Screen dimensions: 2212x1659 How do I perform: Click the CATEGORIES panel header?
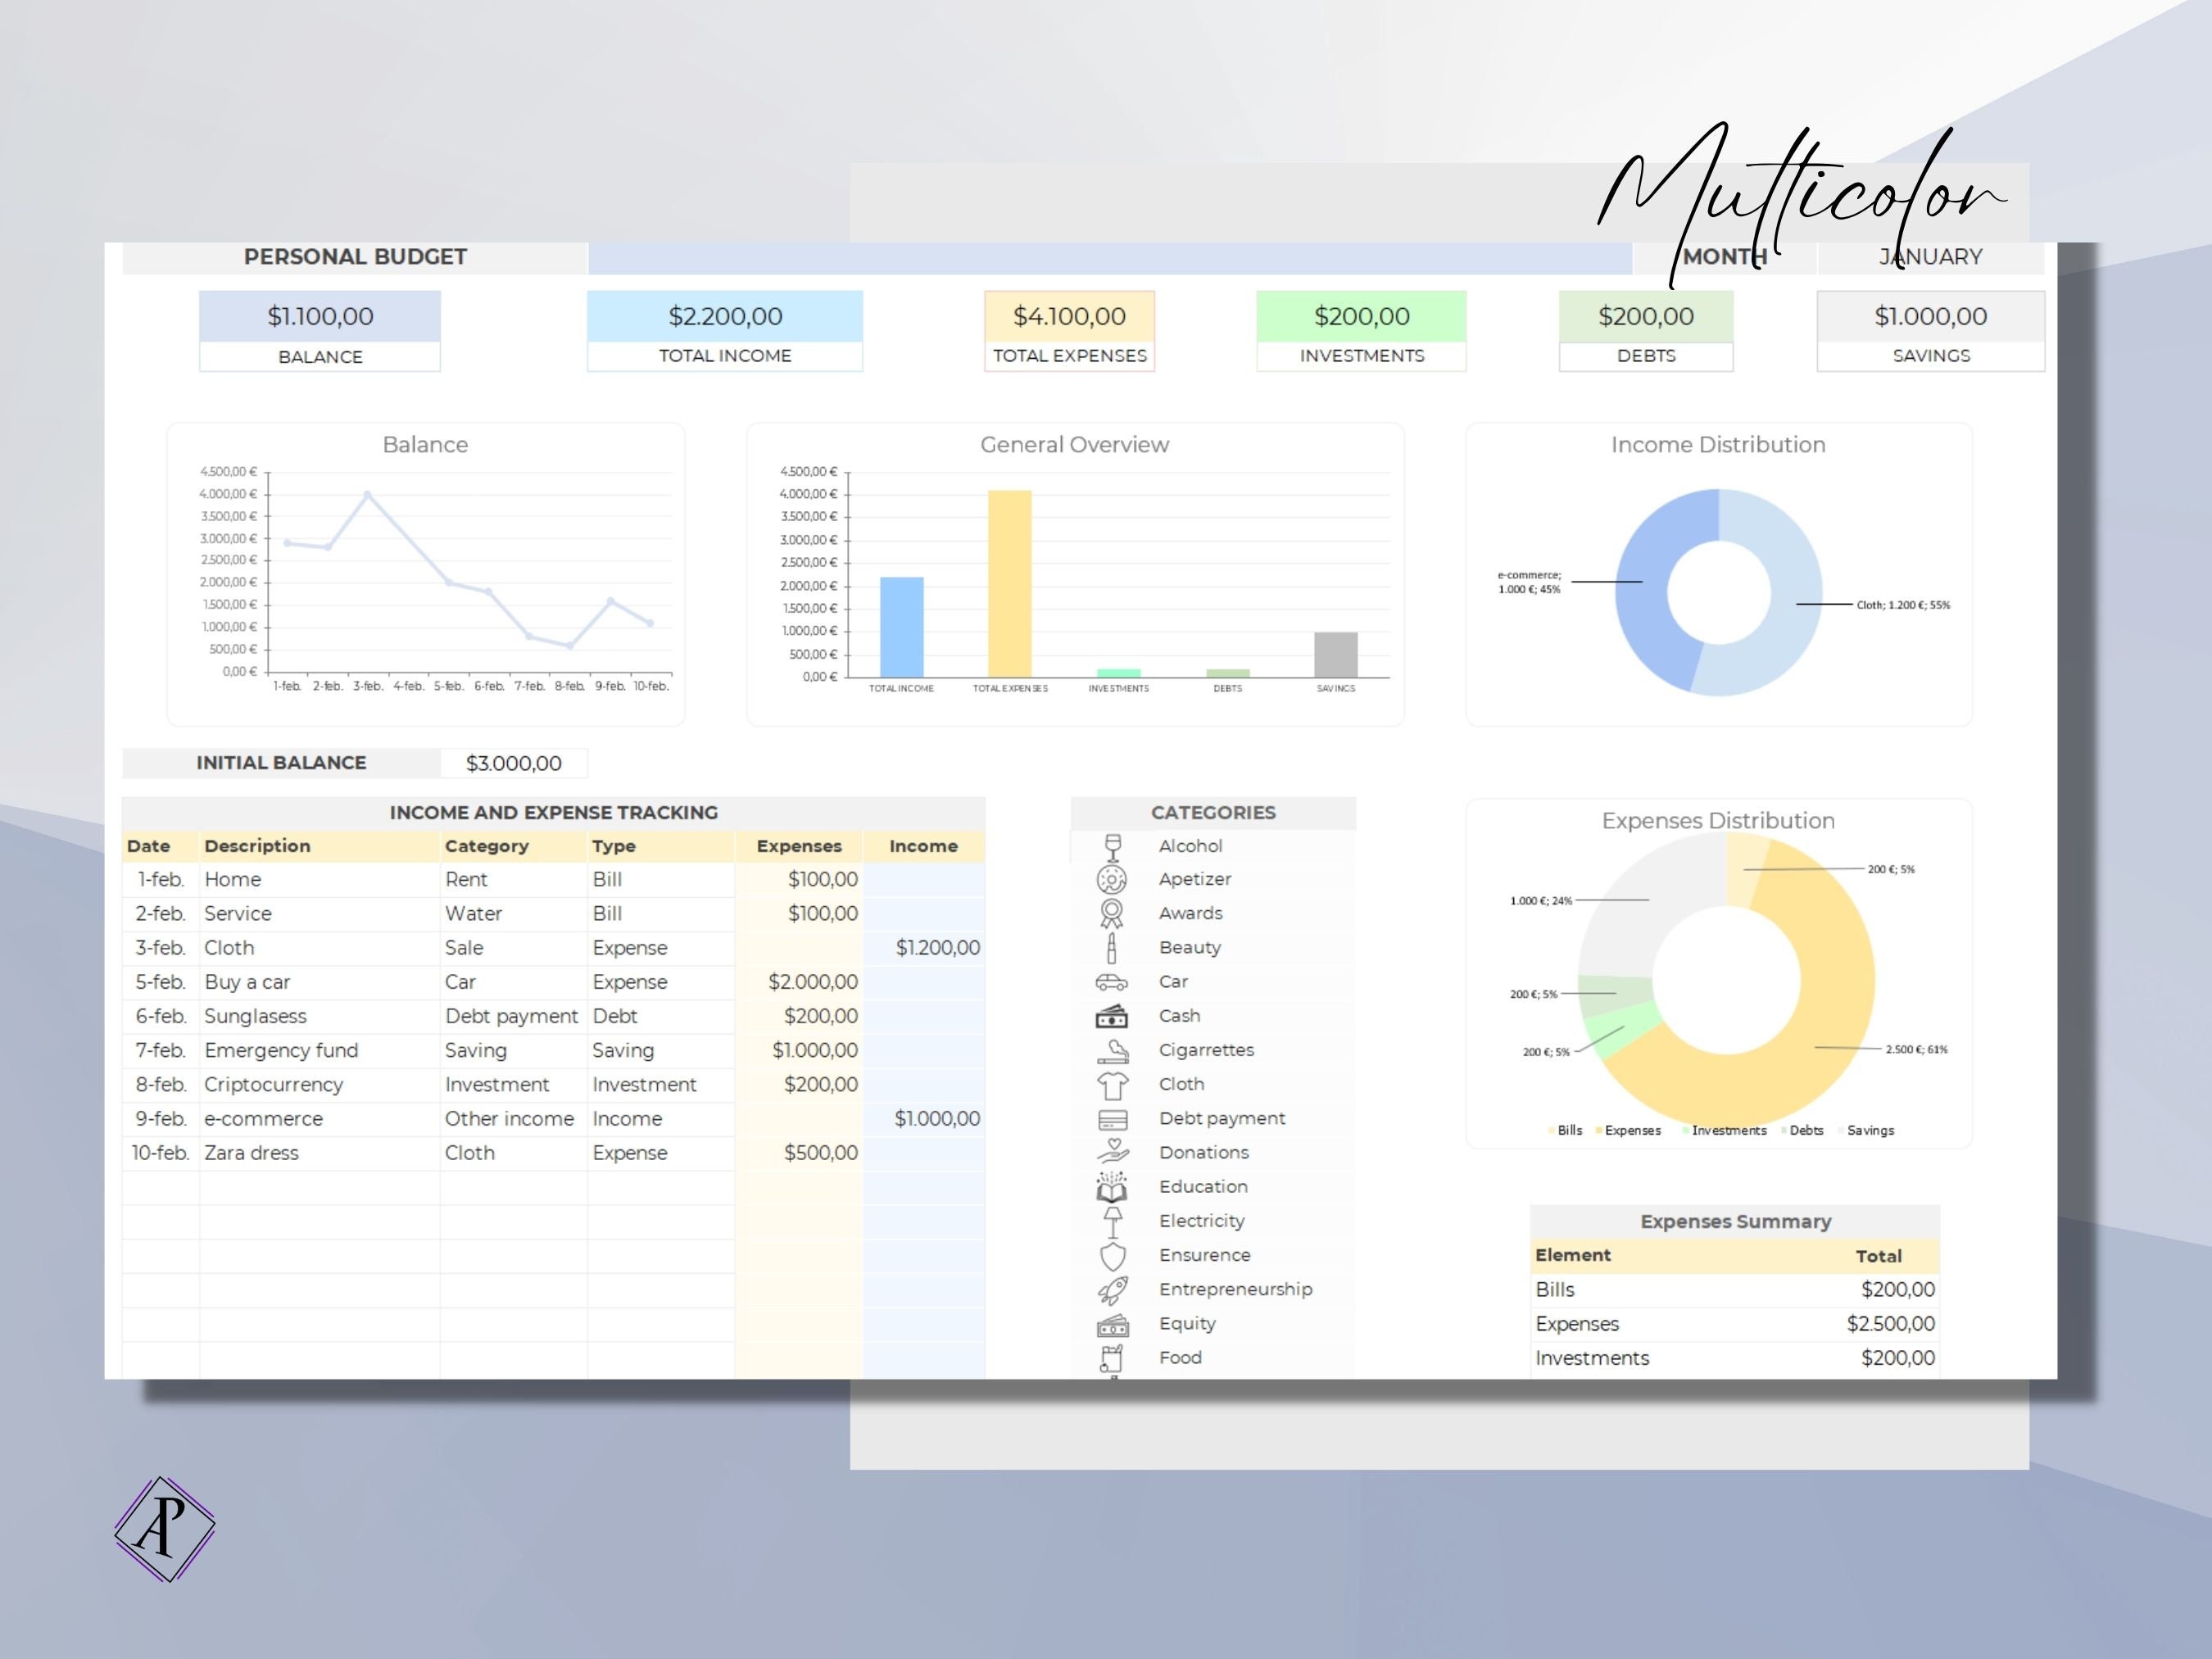1213,812
